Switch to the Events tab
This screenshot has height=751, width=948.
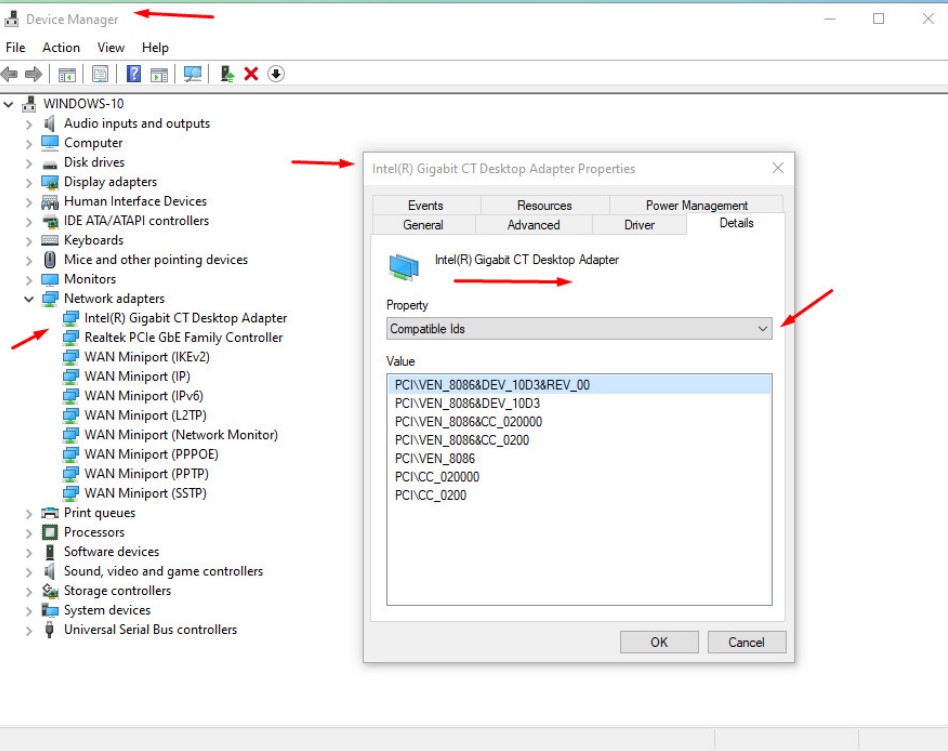426,205
